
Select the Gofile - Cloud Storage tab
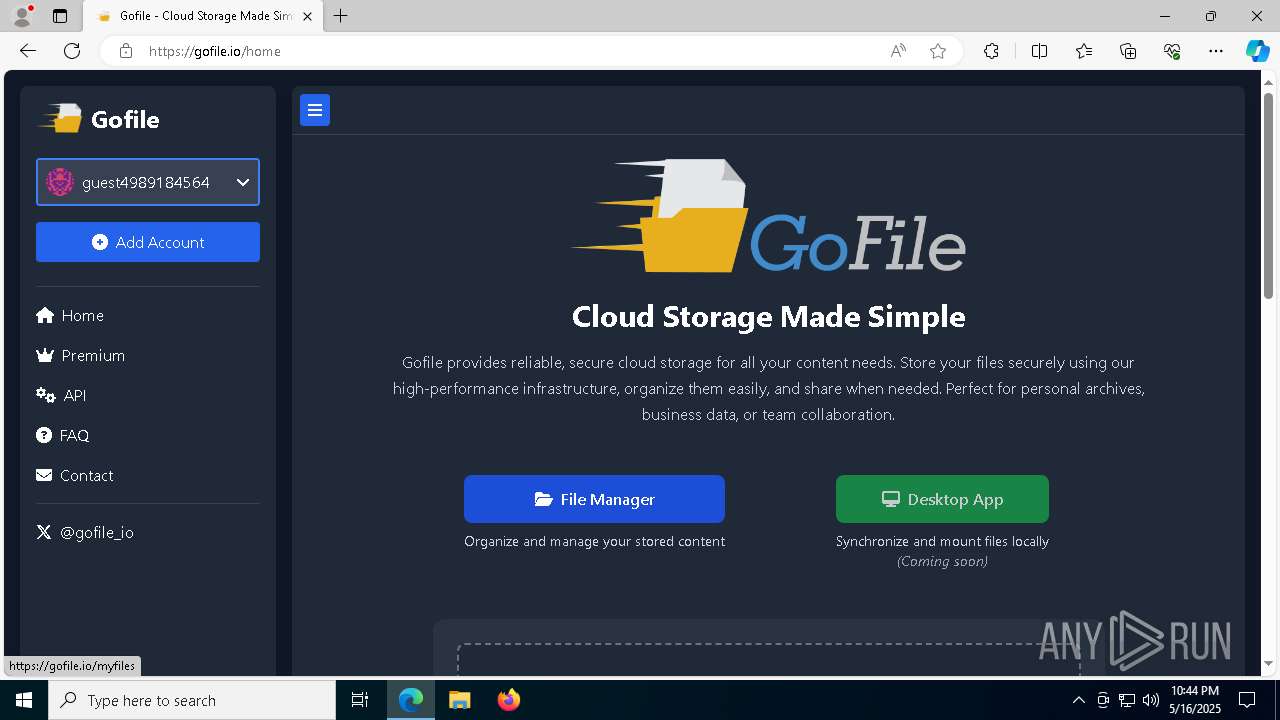point(203,16)
